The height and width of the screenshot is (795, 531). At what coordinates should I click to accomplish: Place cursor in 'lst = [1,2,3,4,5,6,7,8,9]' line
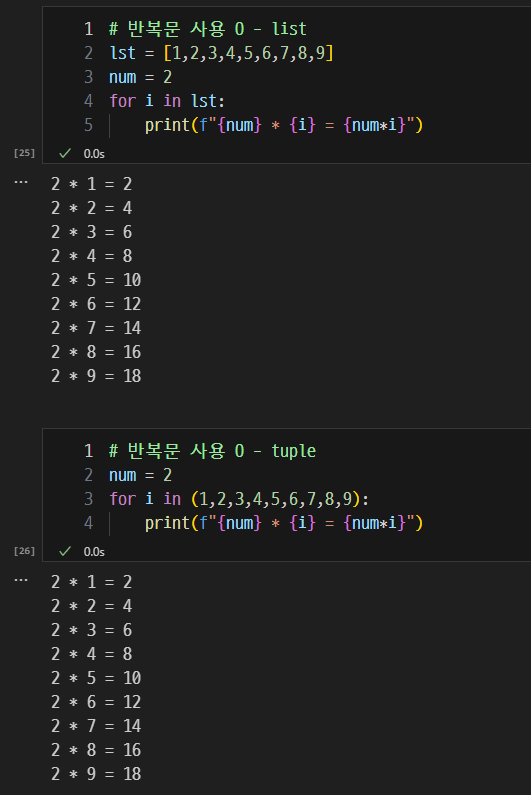point(222,53)
